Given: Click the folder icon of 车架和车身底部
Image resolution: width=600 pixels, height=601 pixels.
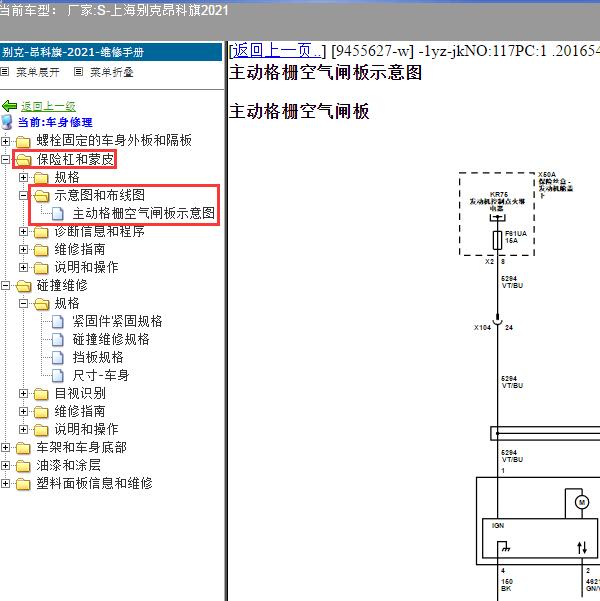Looking at the screenshot, I should 23,448.
